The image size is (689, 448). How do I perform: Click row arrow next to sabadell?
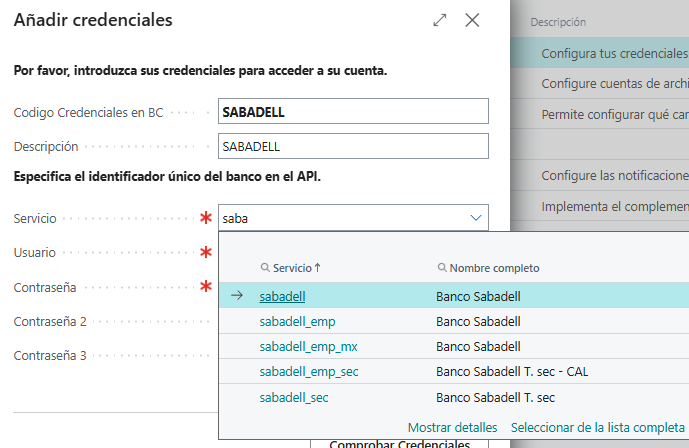237,296
